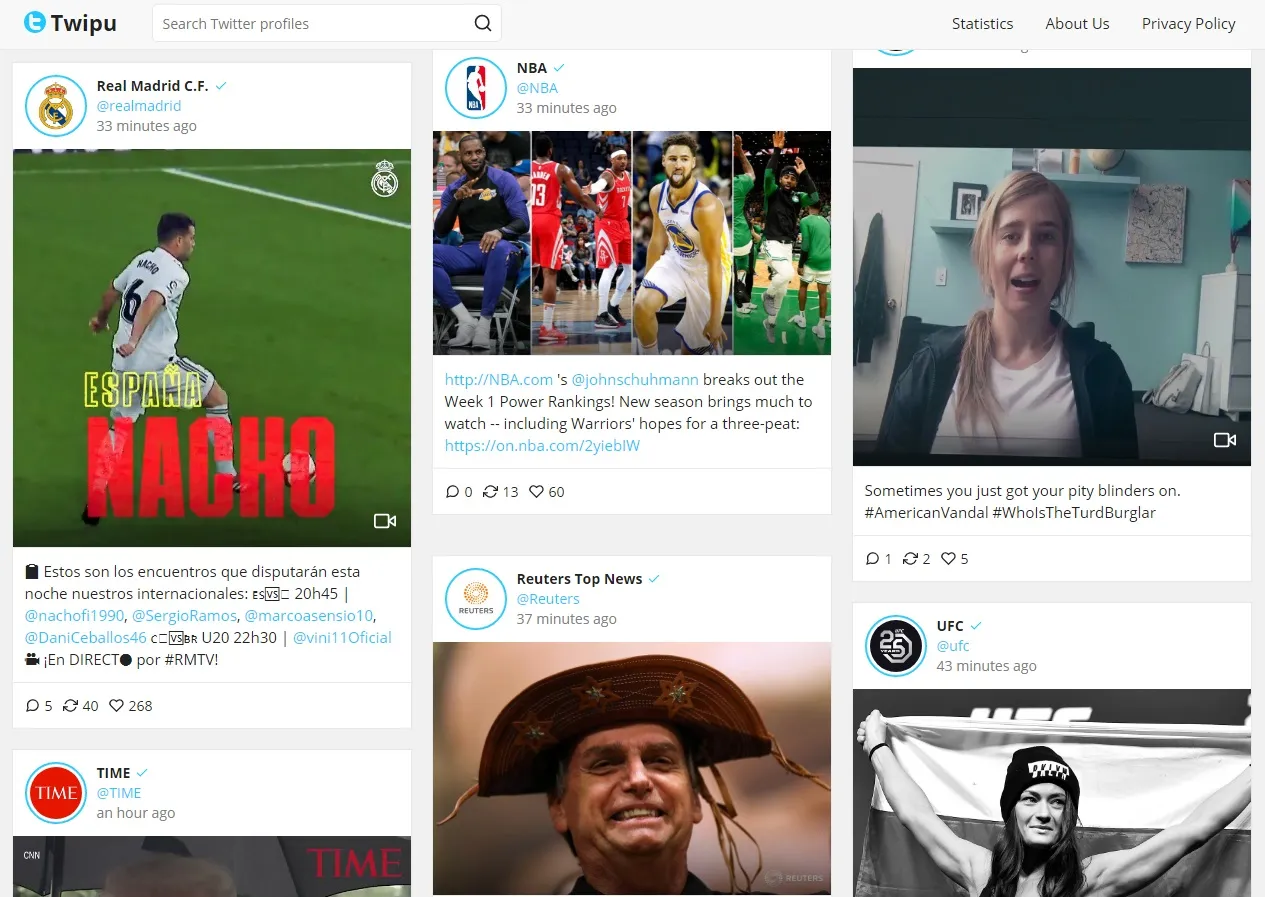Open the @Reuters handle link
1265x897 pixels.
(548, 599)
